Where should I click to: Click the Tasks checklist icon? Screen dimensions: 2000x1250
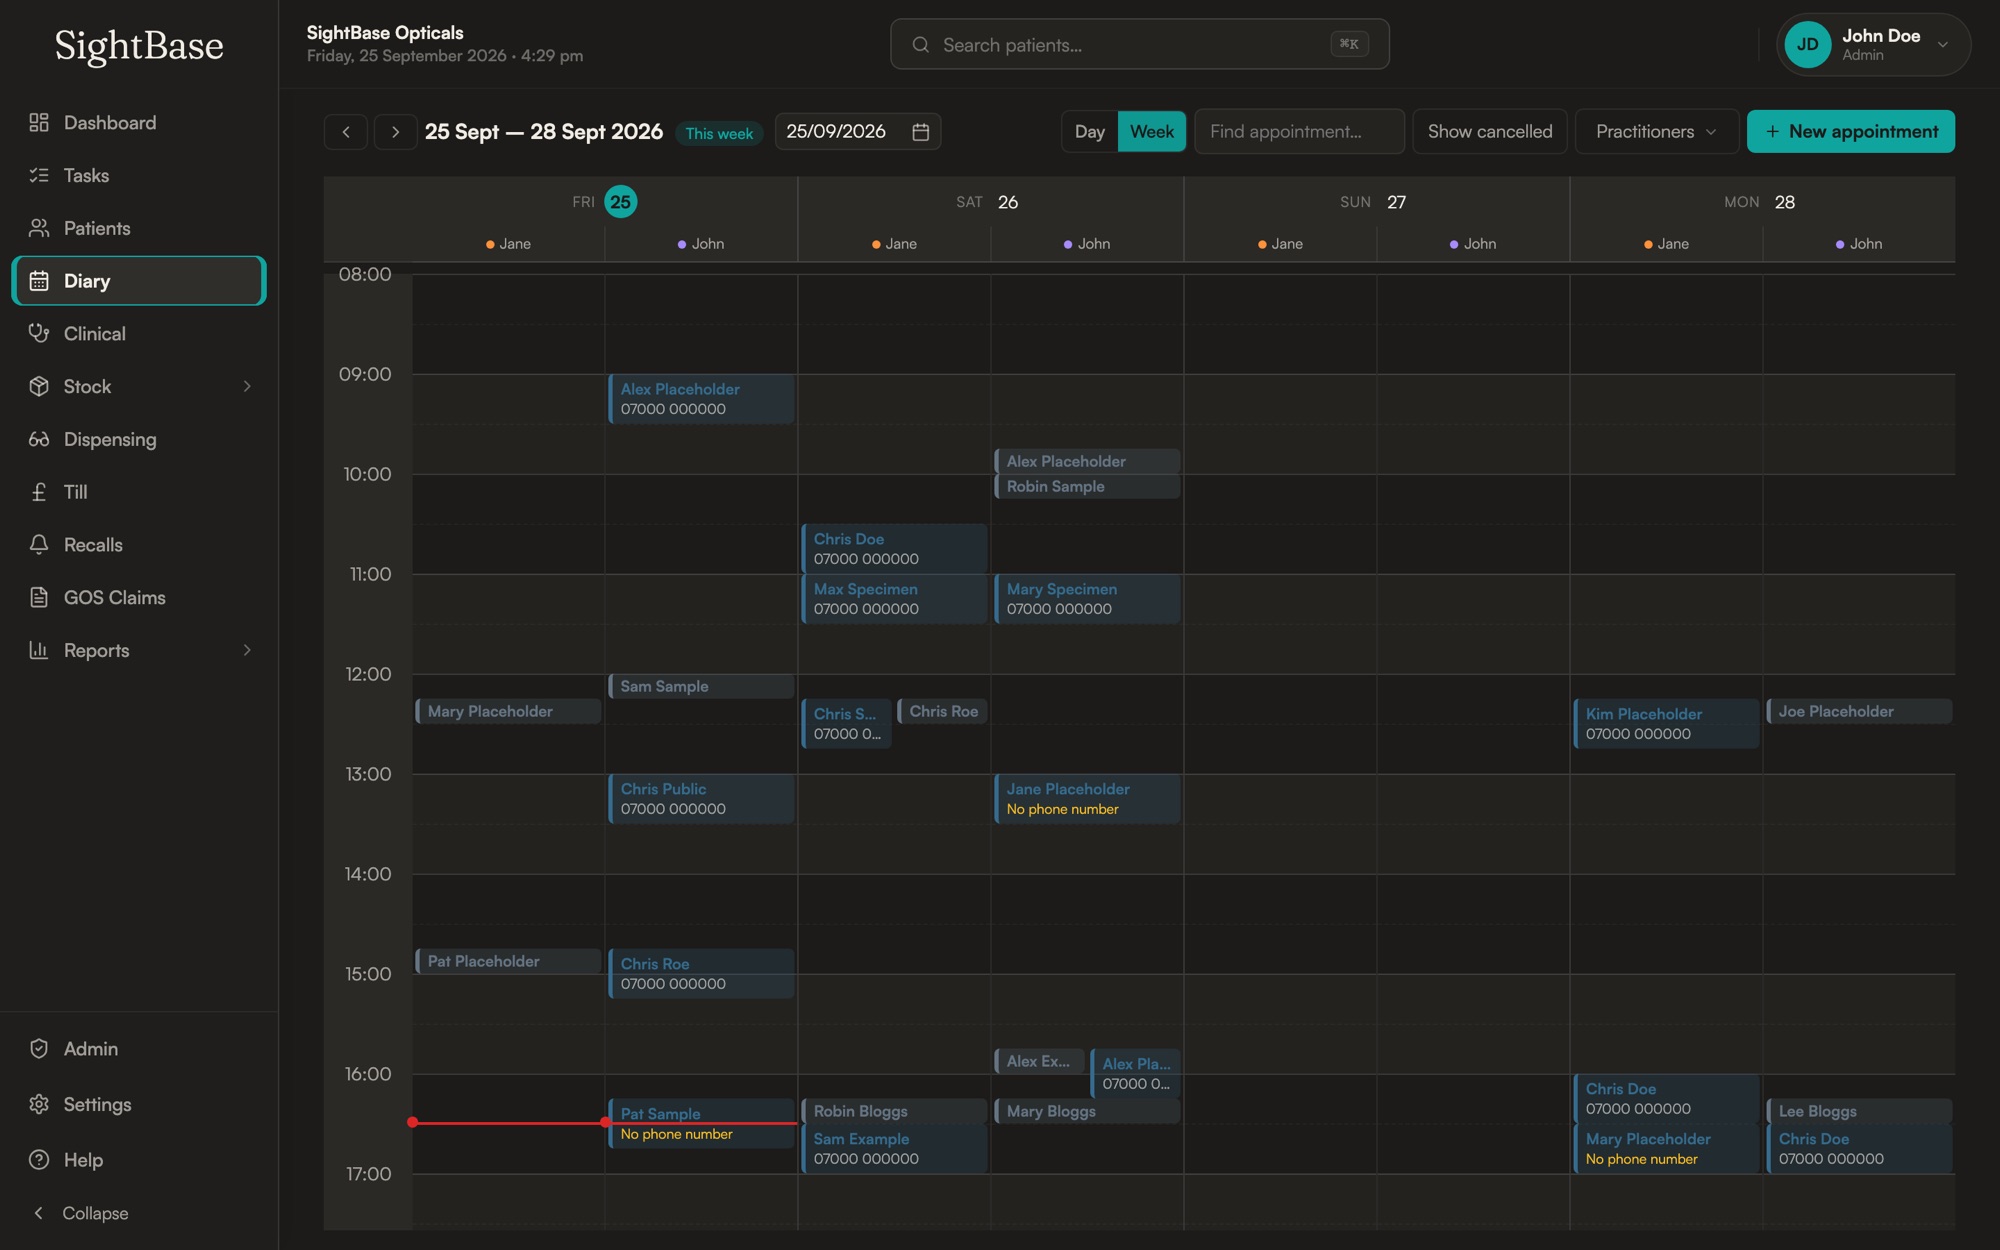(39, 175)
